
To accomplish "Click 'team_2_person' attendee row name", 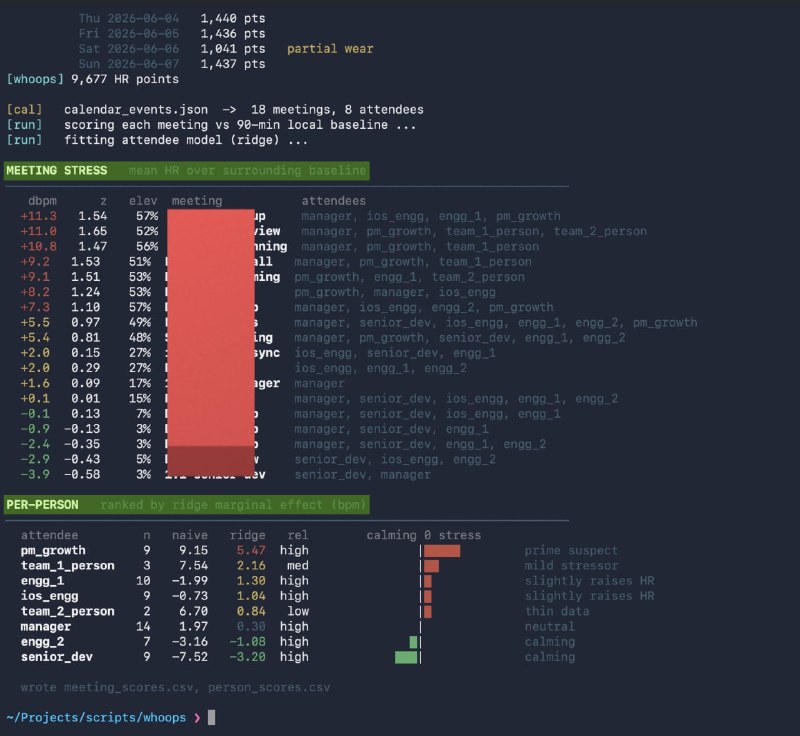I will click(67, 611).
